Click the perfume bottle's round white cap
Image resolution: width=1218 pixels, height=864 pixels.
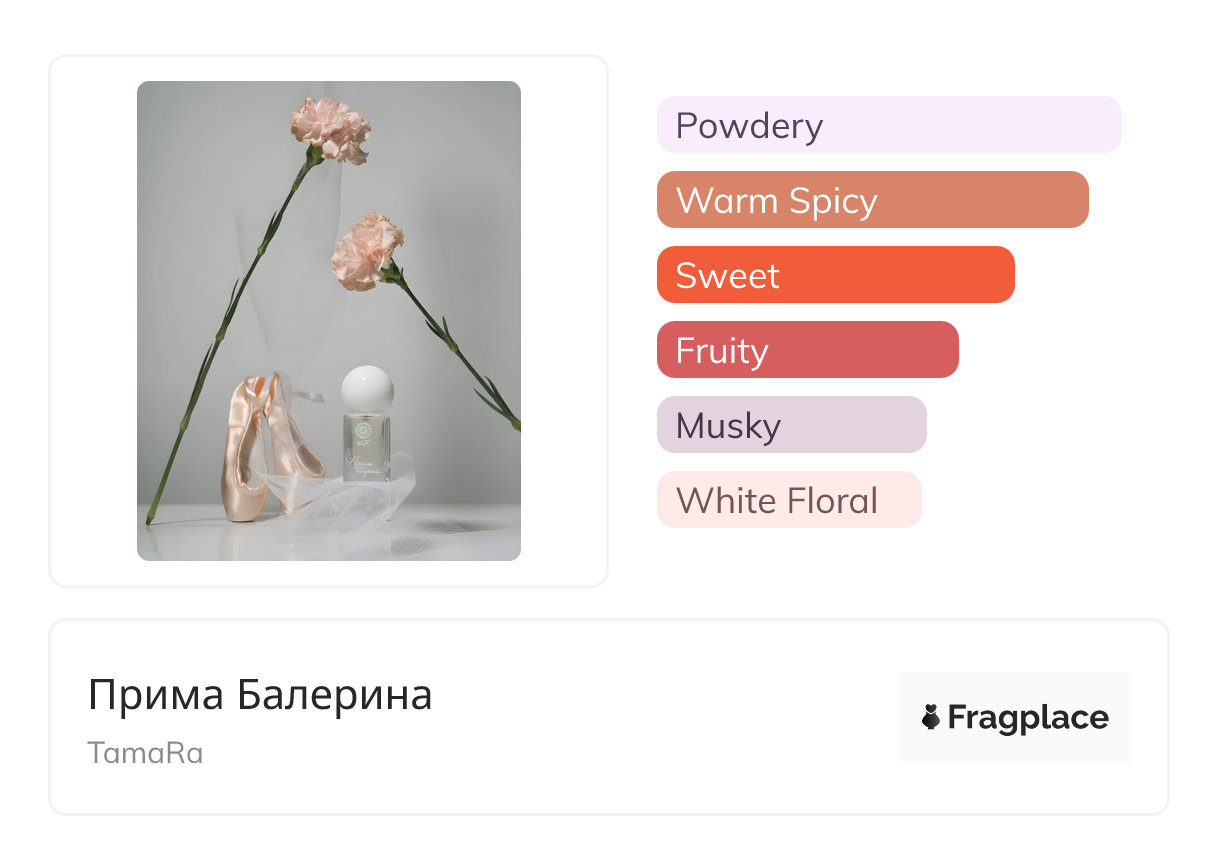[367, 389]
